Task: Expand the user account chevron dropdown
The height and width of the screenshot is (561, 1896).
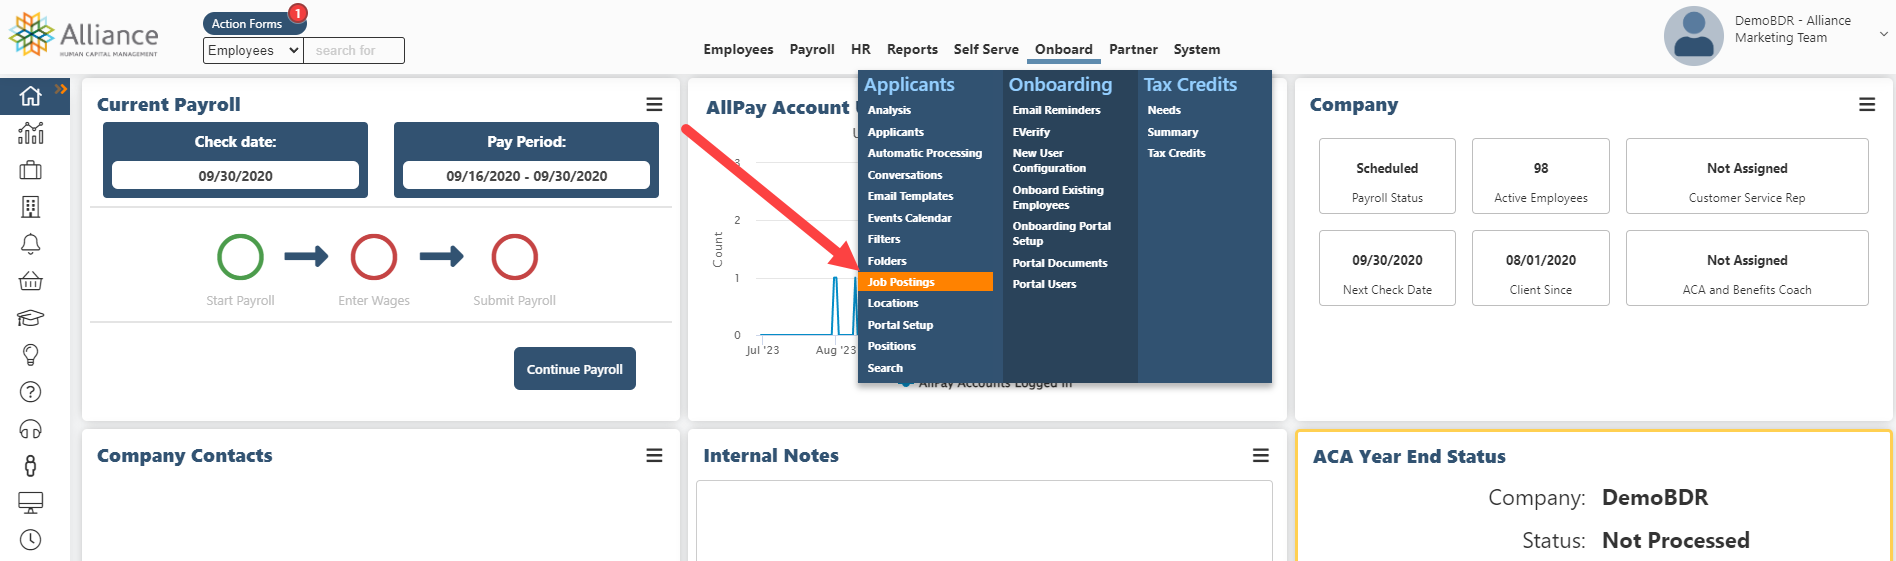Action: (1884, 34)
